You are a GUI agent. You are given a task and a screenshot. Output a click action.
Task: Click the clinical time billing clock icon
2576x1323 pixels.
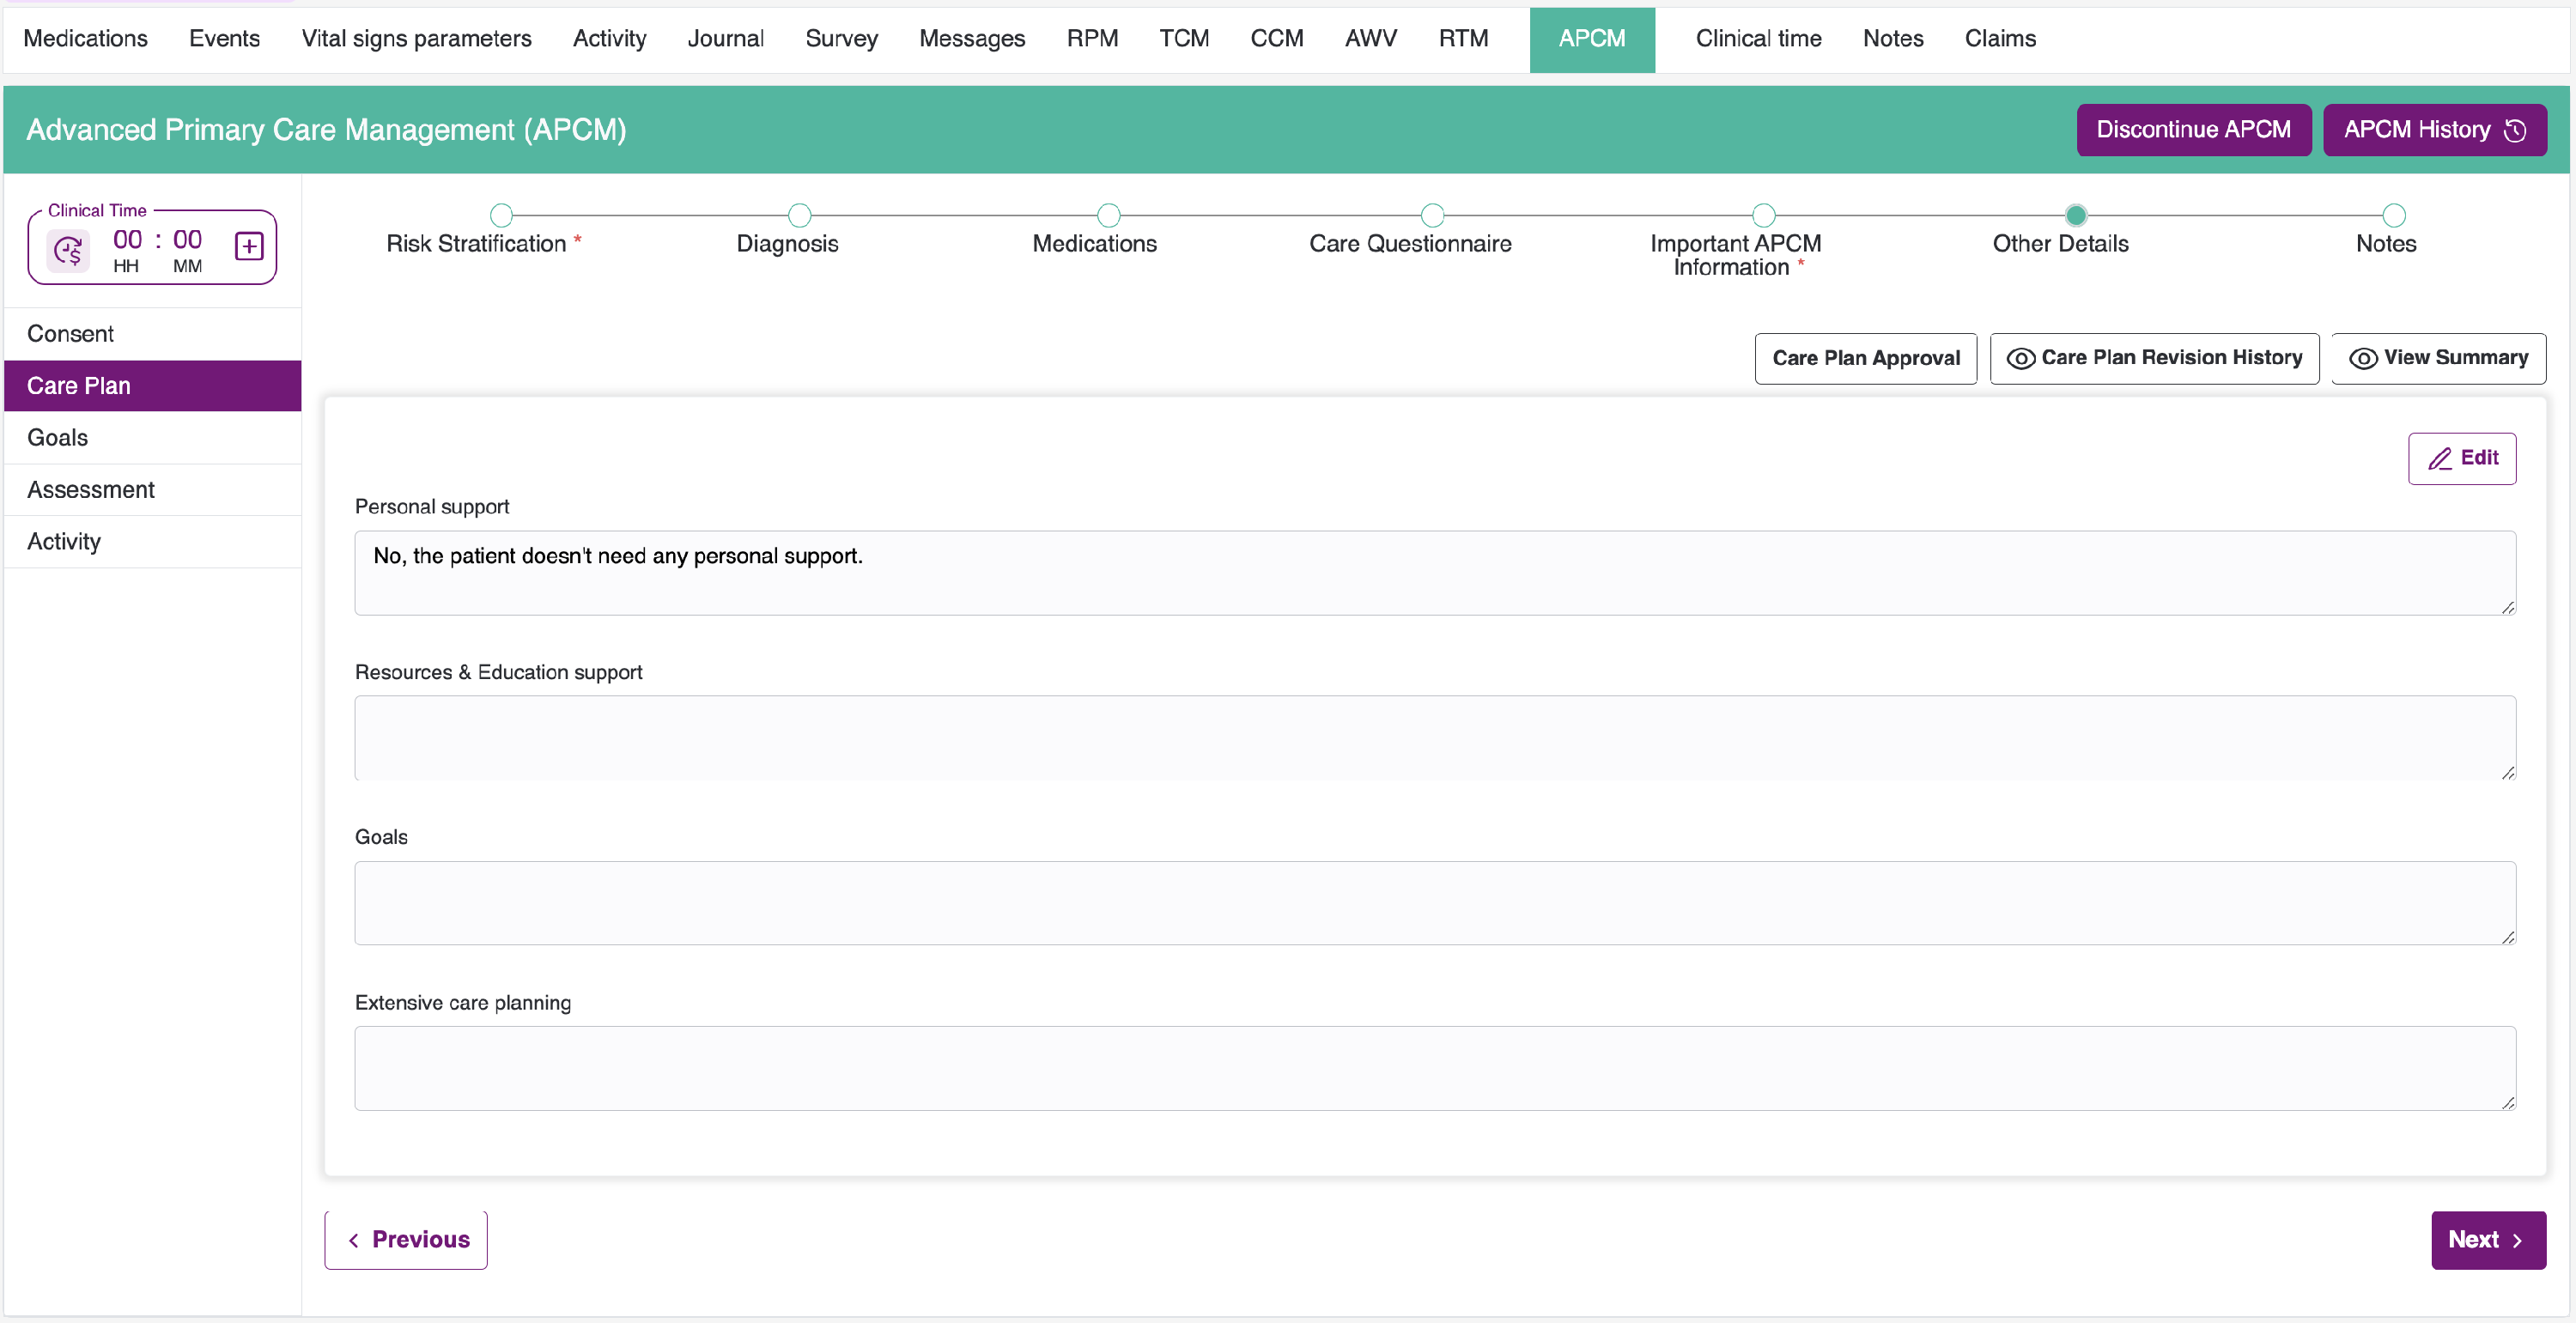[x=68, y=249]
